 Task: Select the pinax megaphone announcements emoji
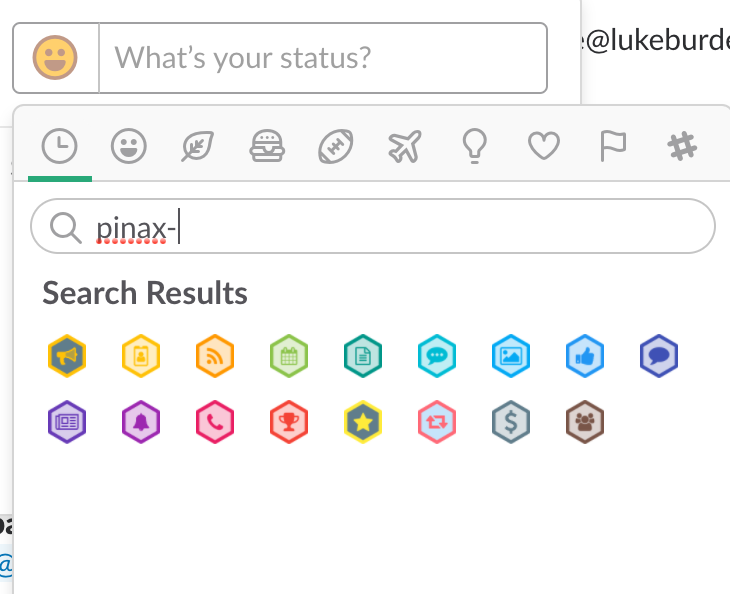tap(67, 355)
